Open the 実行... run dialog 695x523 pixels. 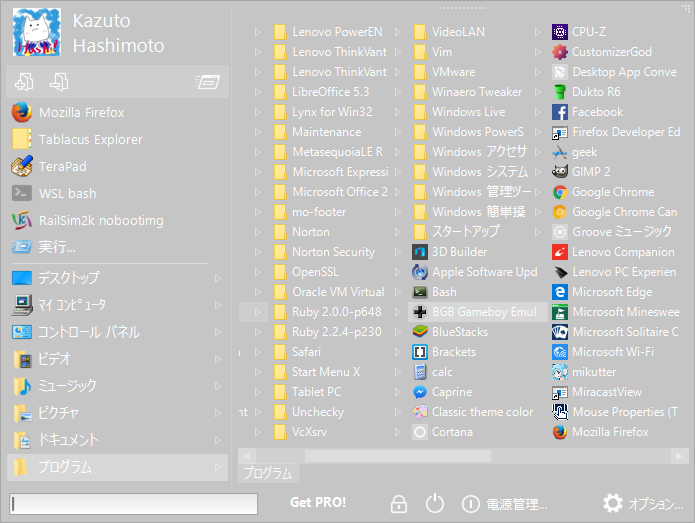(117, 247)
